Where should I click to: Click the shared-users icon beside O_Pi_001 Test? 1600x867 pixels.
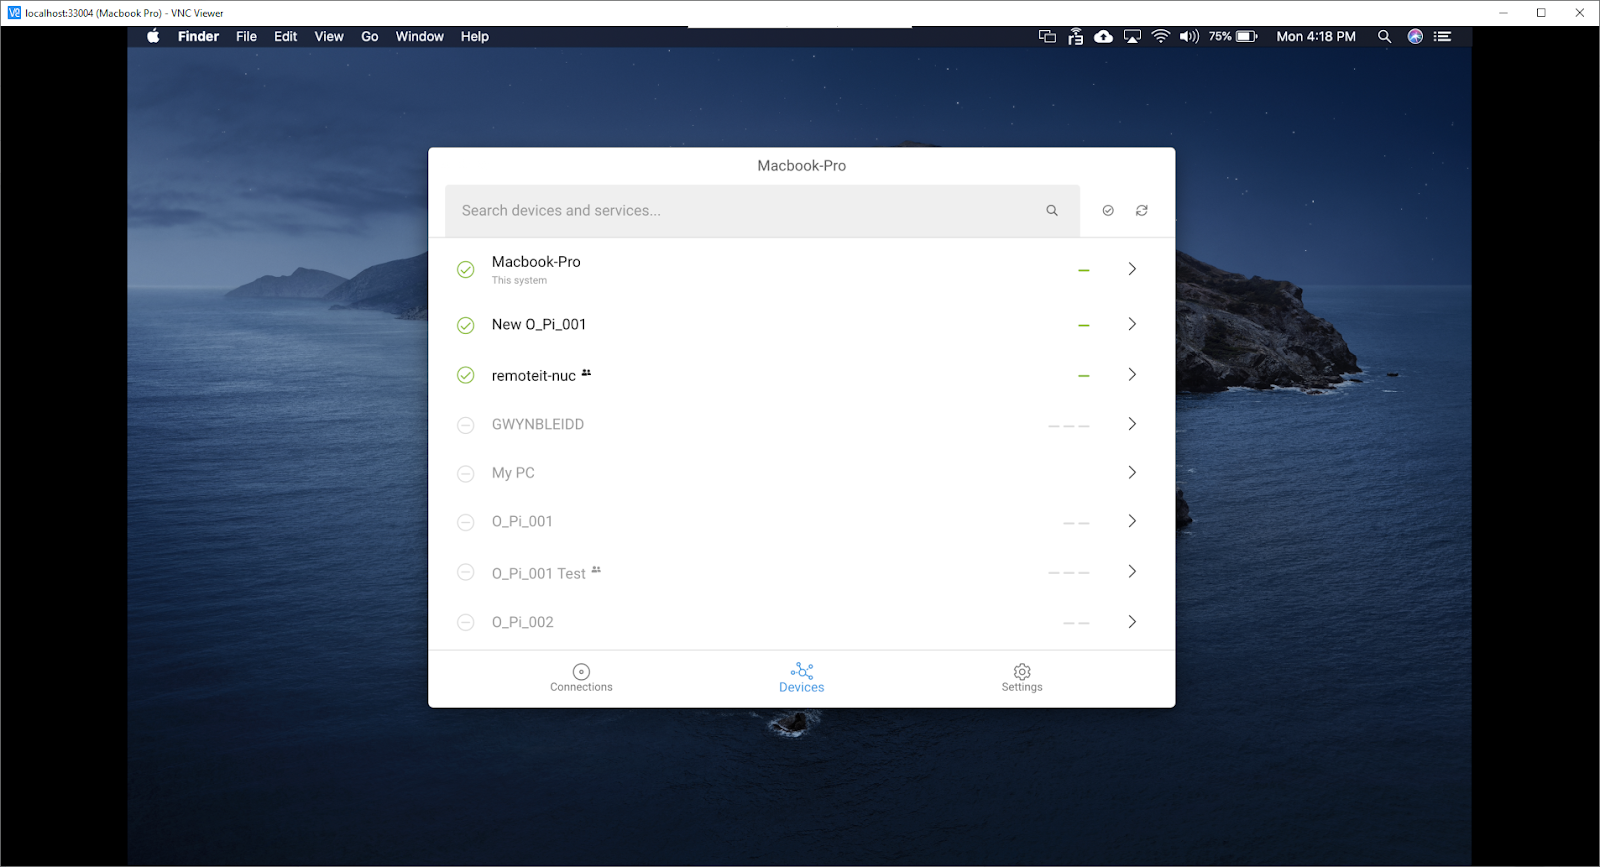pyautogui.click(x=596, y=570)
